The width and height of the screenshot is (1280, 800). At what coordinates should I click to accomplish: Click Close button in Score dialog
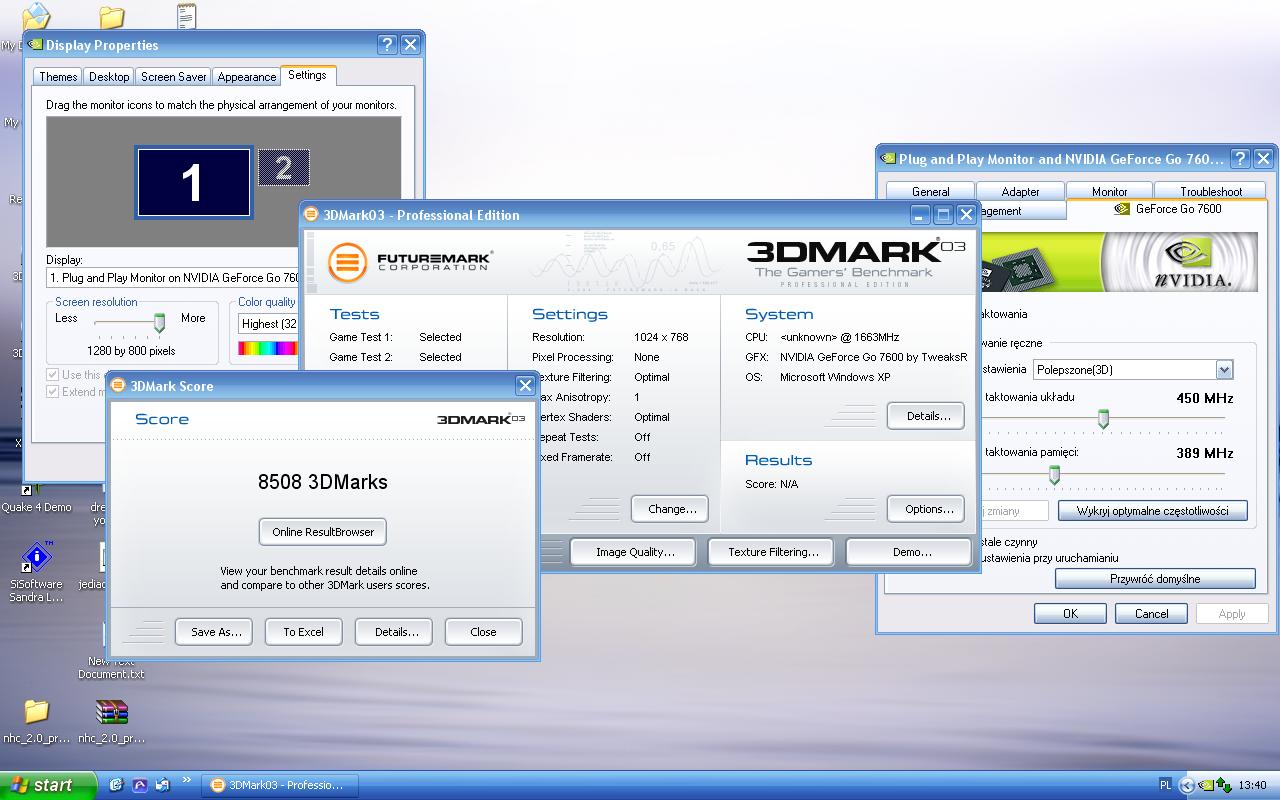click(483, 632)
